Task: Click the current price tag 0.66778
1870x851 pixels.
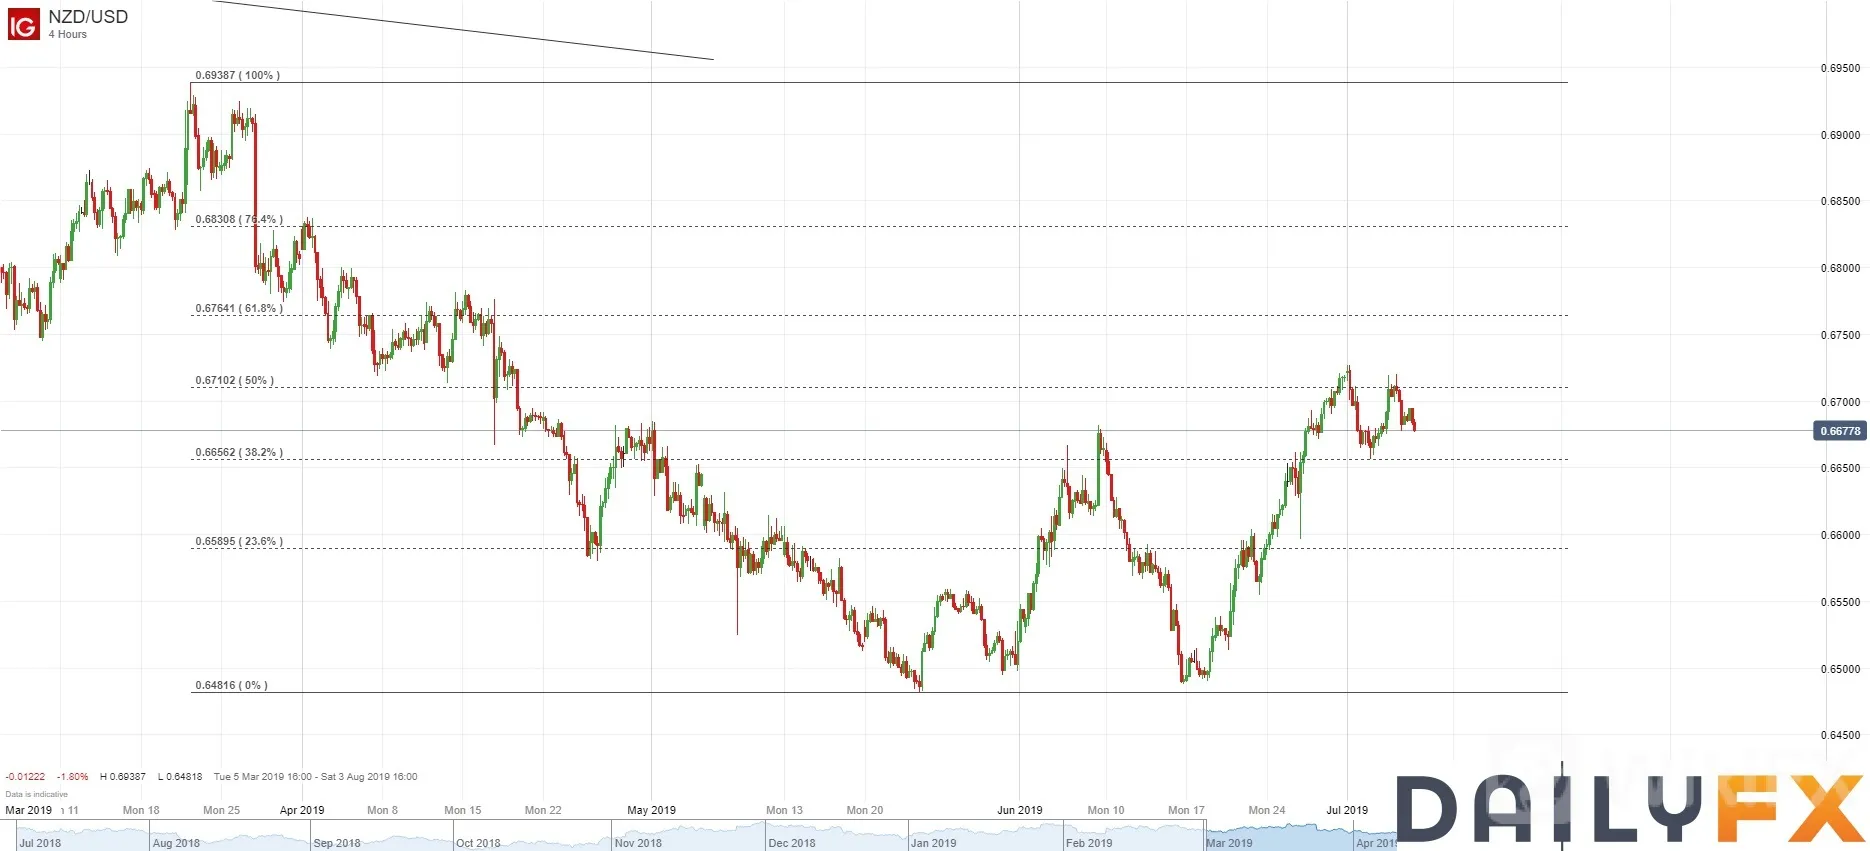Action: [1839, 431]
